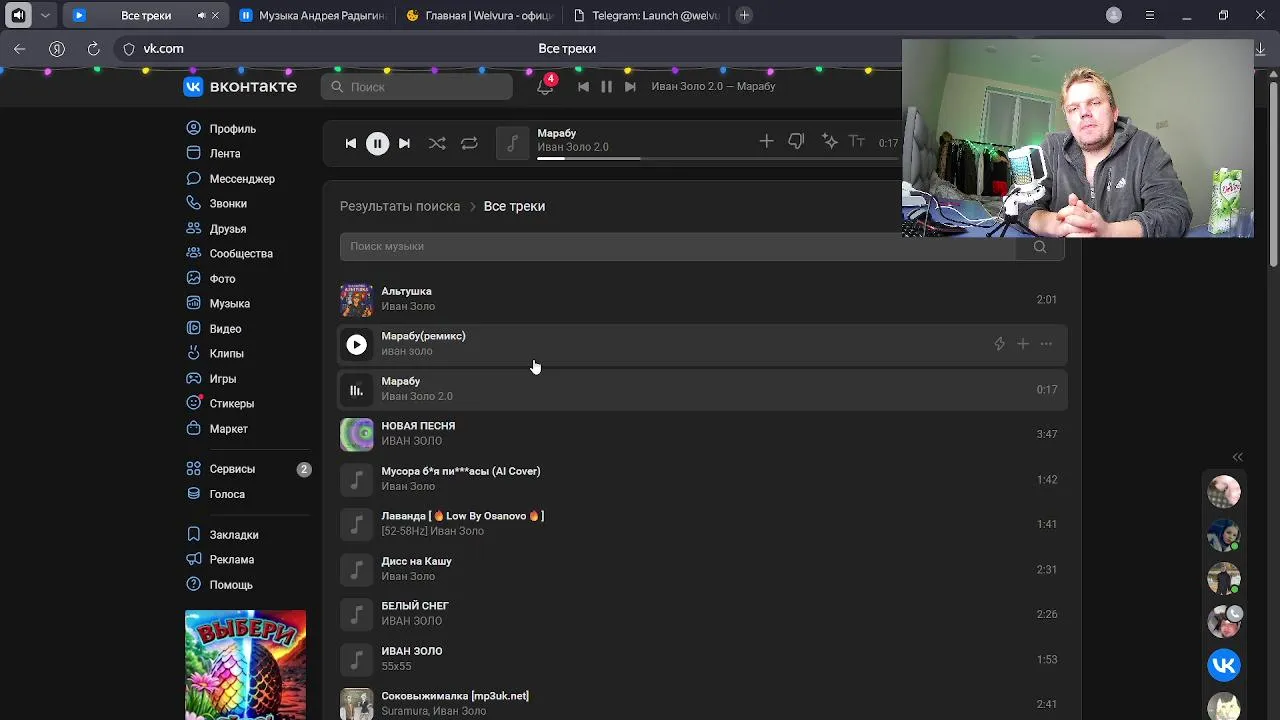Click the dislike icon in the player
The image size is (1280, 720).
pyautogui.click(x=796, y=142)
